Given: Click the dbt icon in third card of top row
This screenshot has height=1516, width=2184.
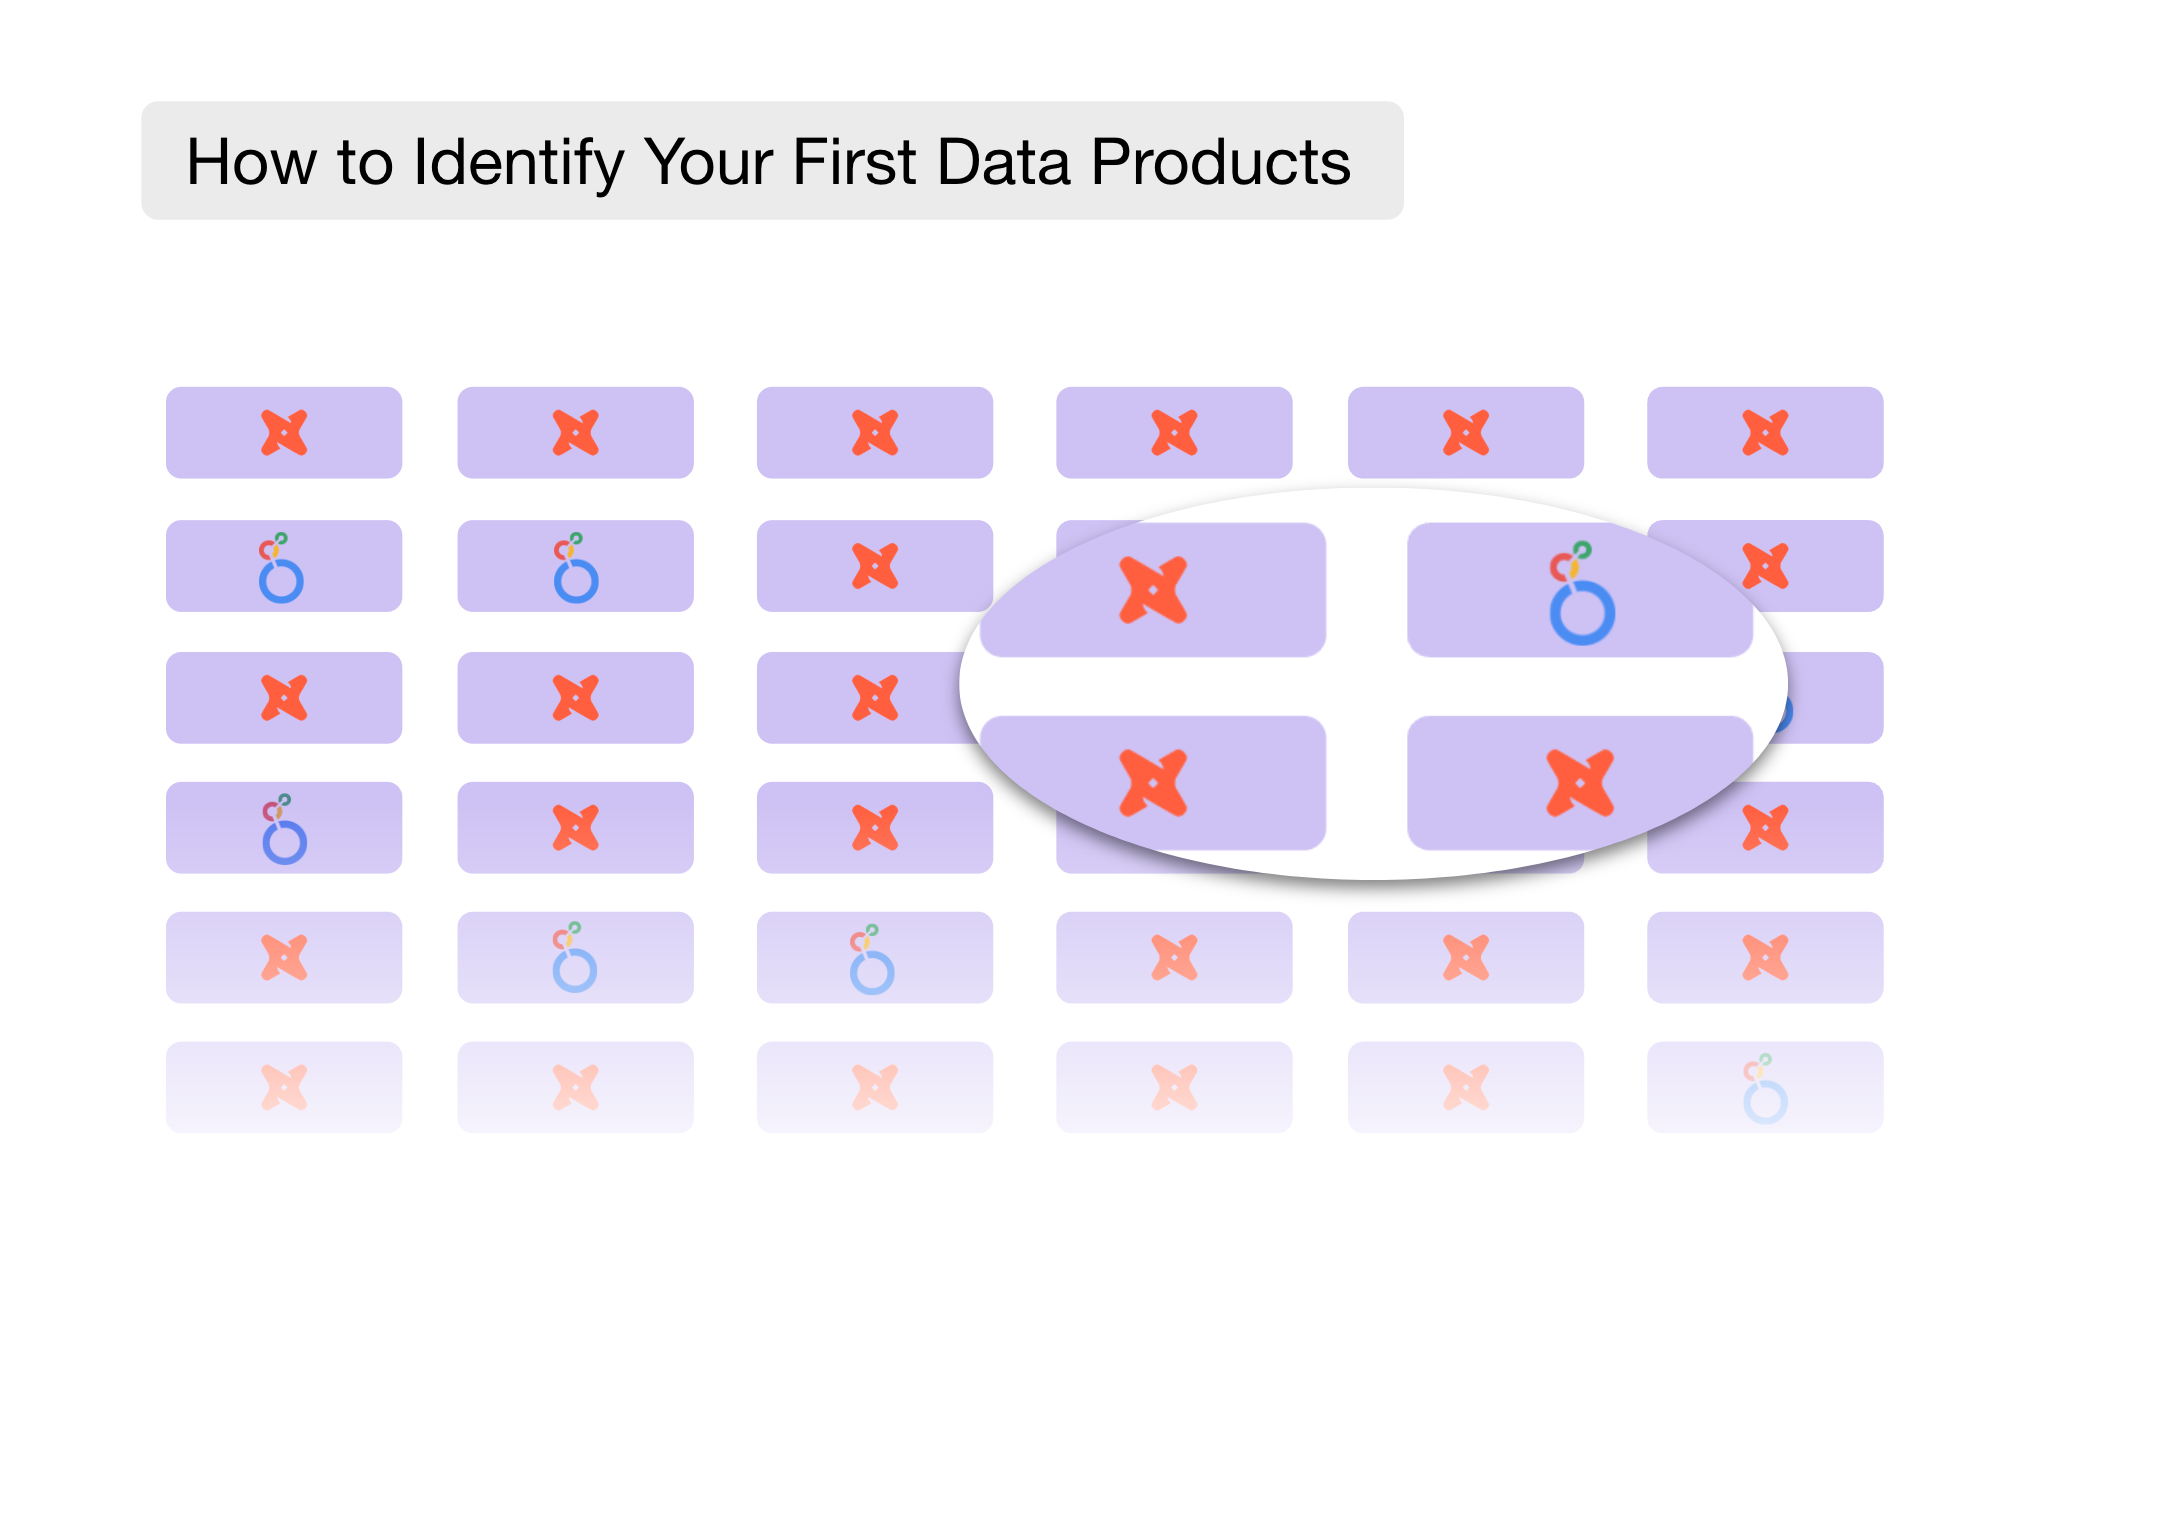Looking at the screenshot, I should click(x=875, y=433).
